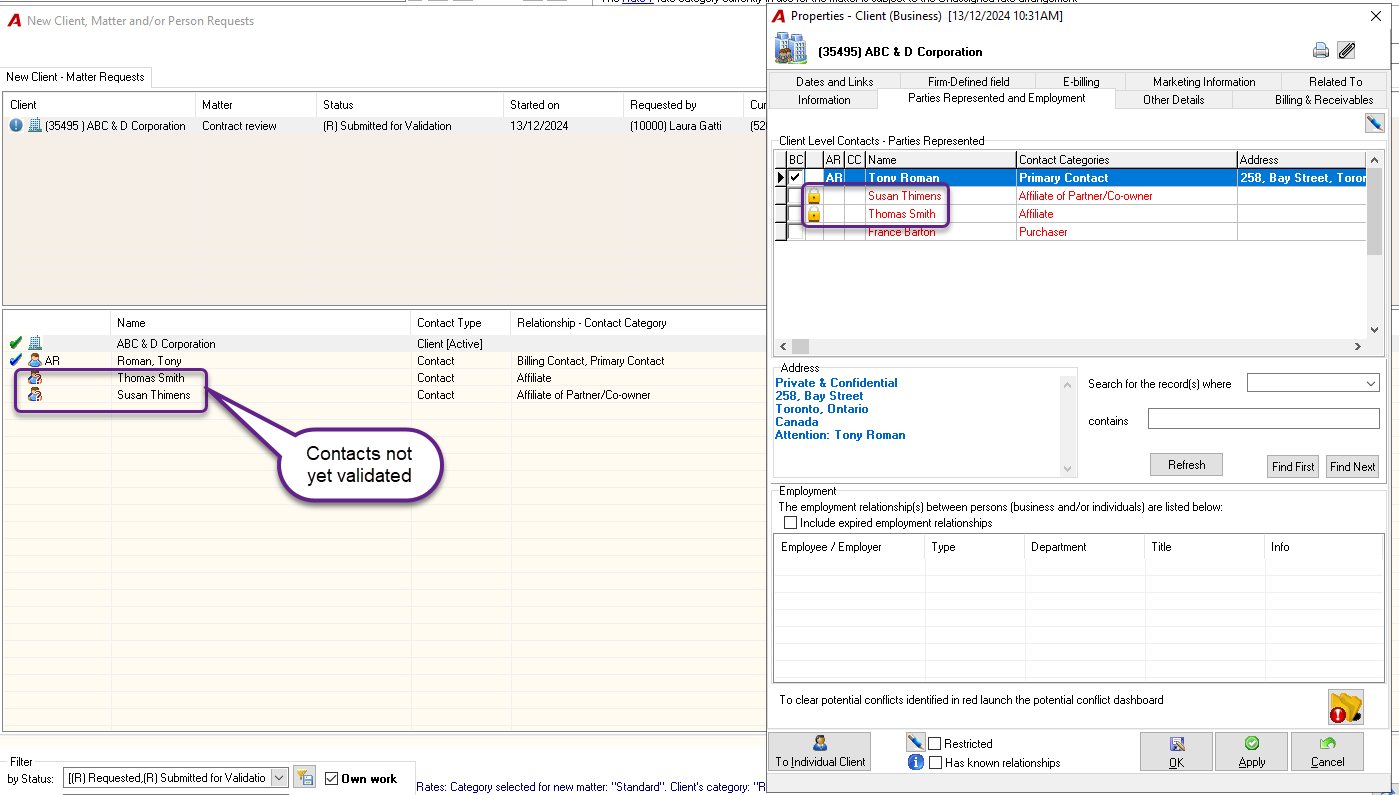Click the Find First button

click(x=1293, y=467)
